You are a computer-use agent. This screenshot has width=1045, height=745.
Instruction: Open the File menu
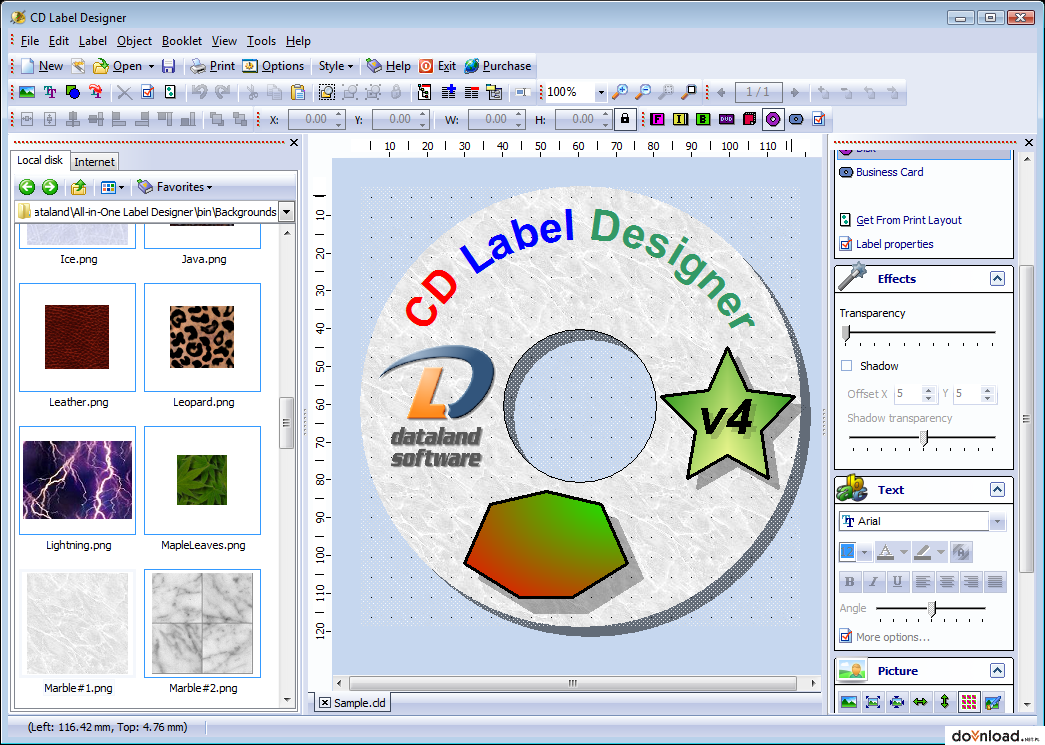(29, 41)
